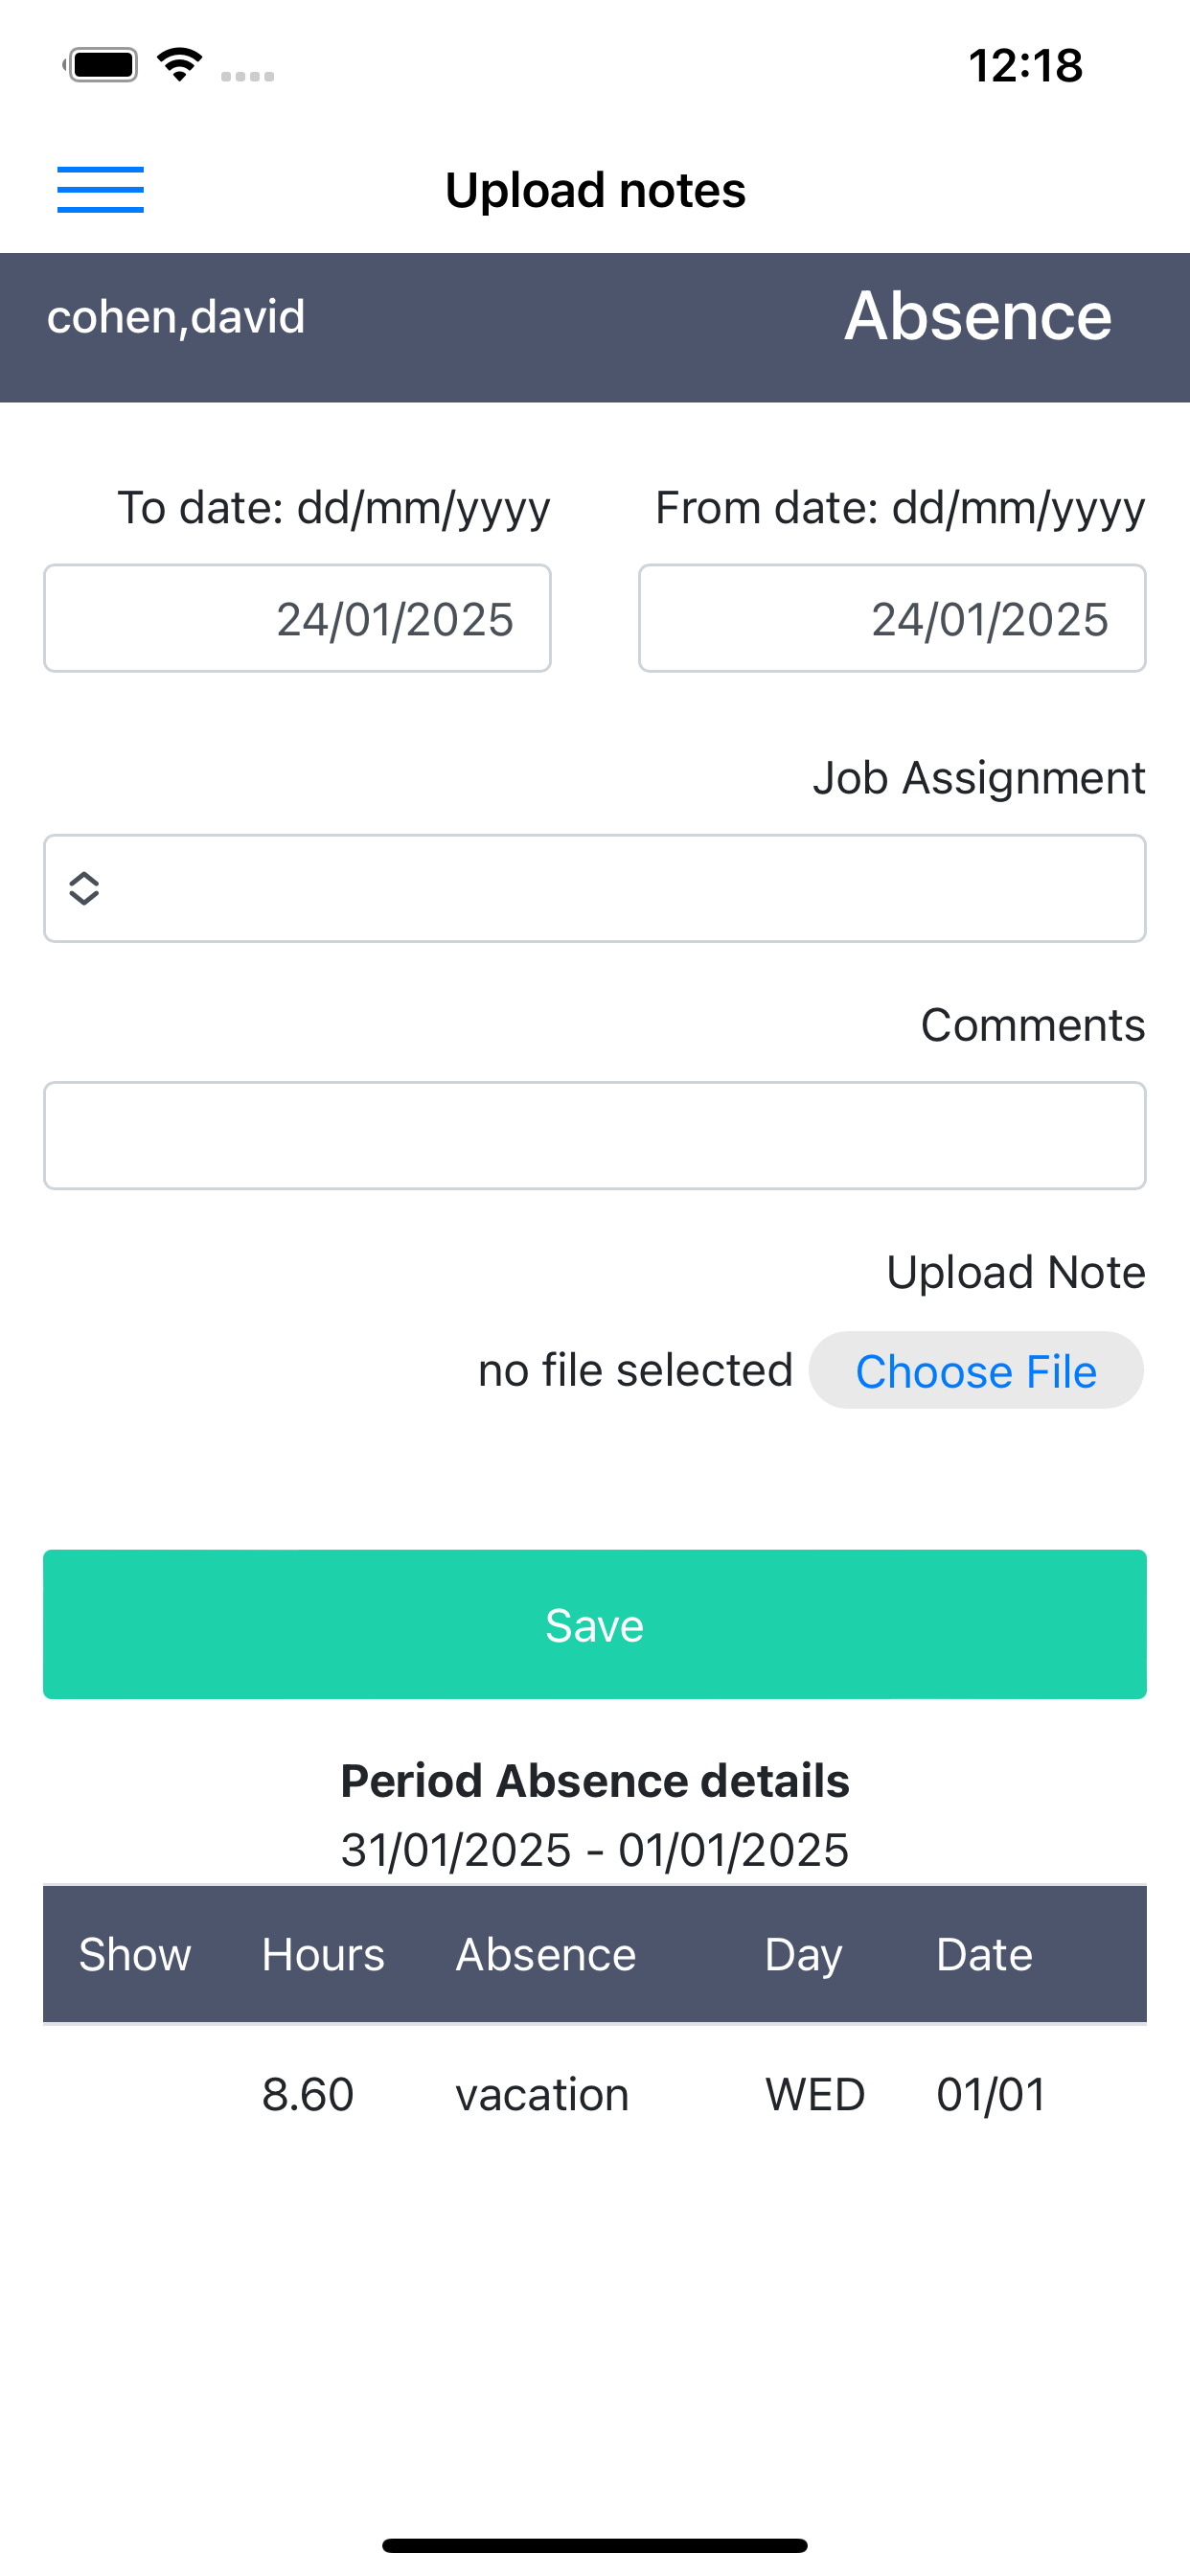Image resolution: width=1190 pixels, height=2576 pixels.
Task: Click the Show column header
Action: (135, 1954)
